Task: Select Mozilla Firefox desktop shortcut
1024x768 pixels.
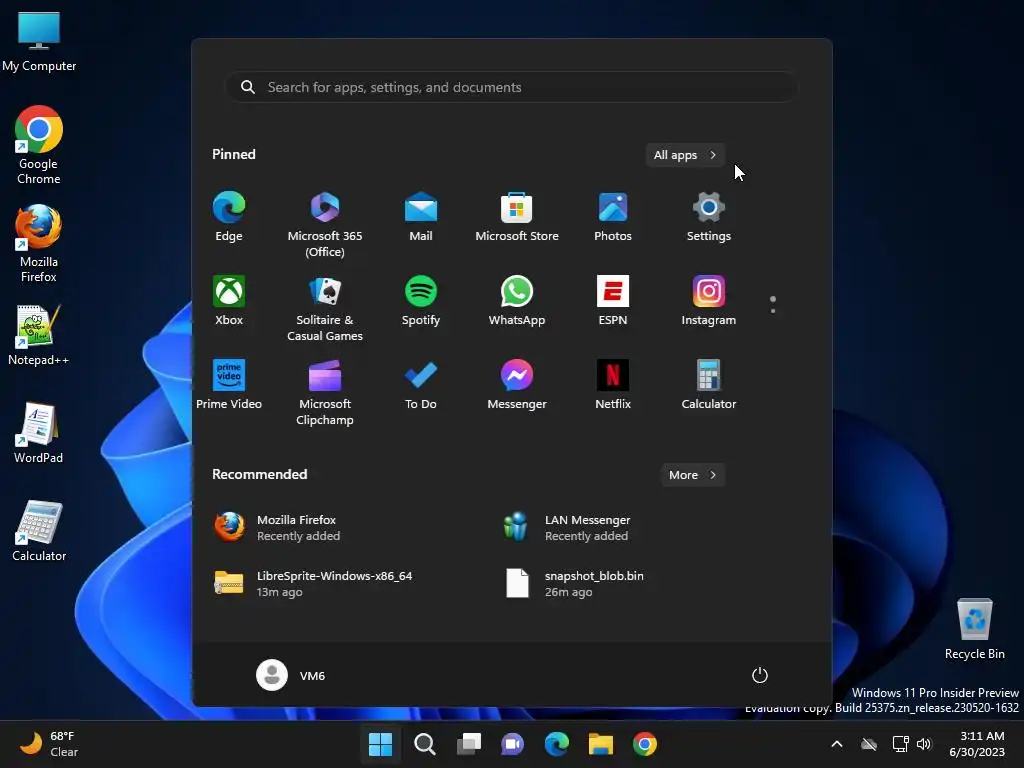Action: click(x=39, y=243)
